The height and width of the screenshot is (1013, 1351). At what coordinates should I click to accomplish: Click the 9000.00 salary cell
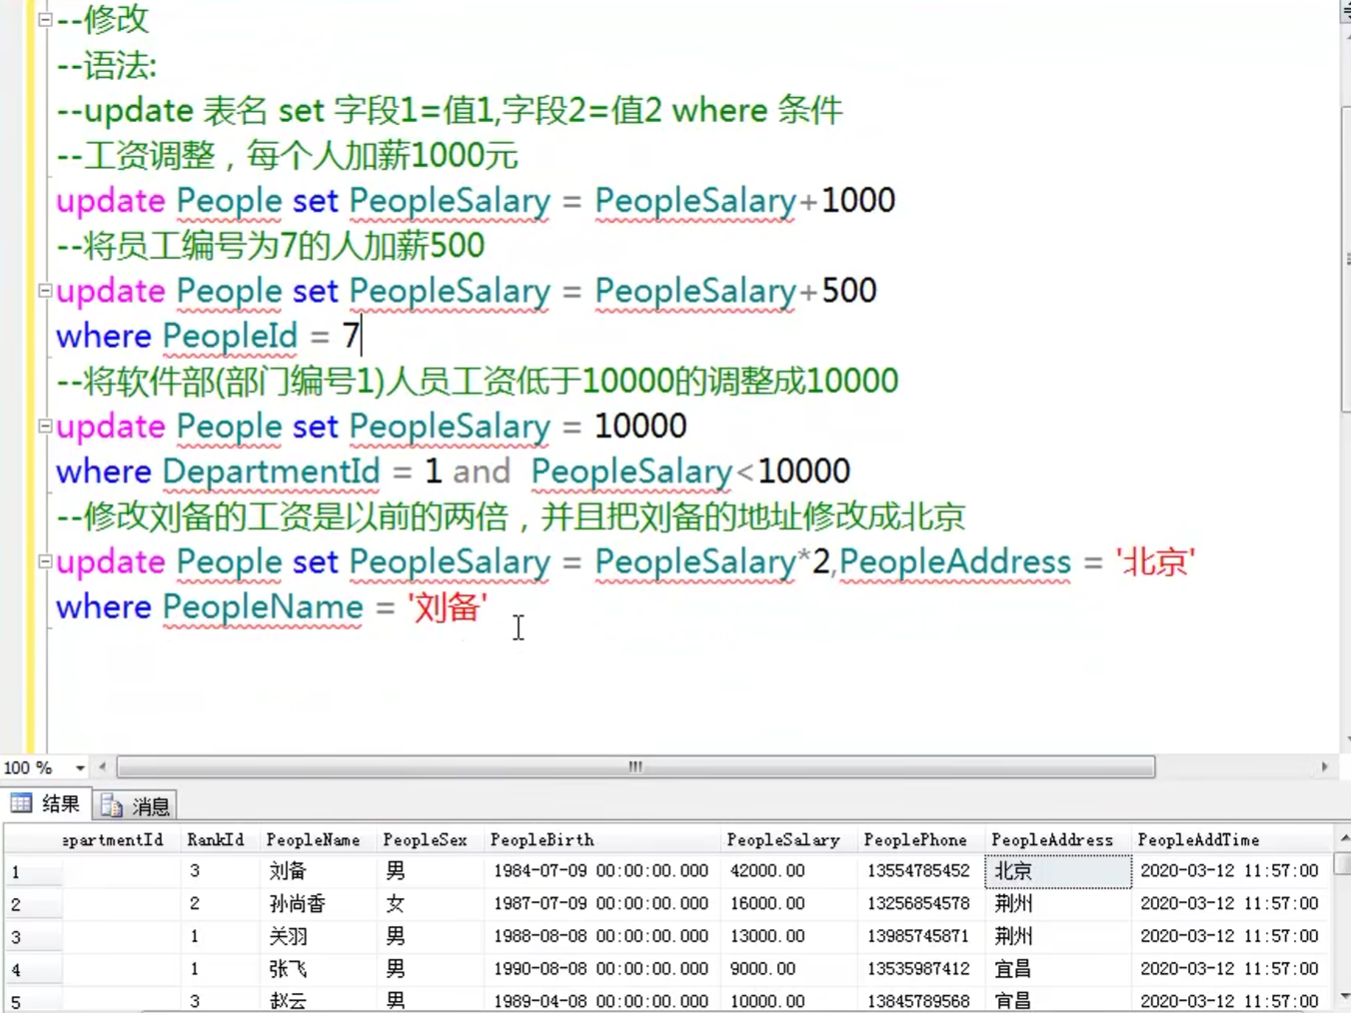coord(790,970)
